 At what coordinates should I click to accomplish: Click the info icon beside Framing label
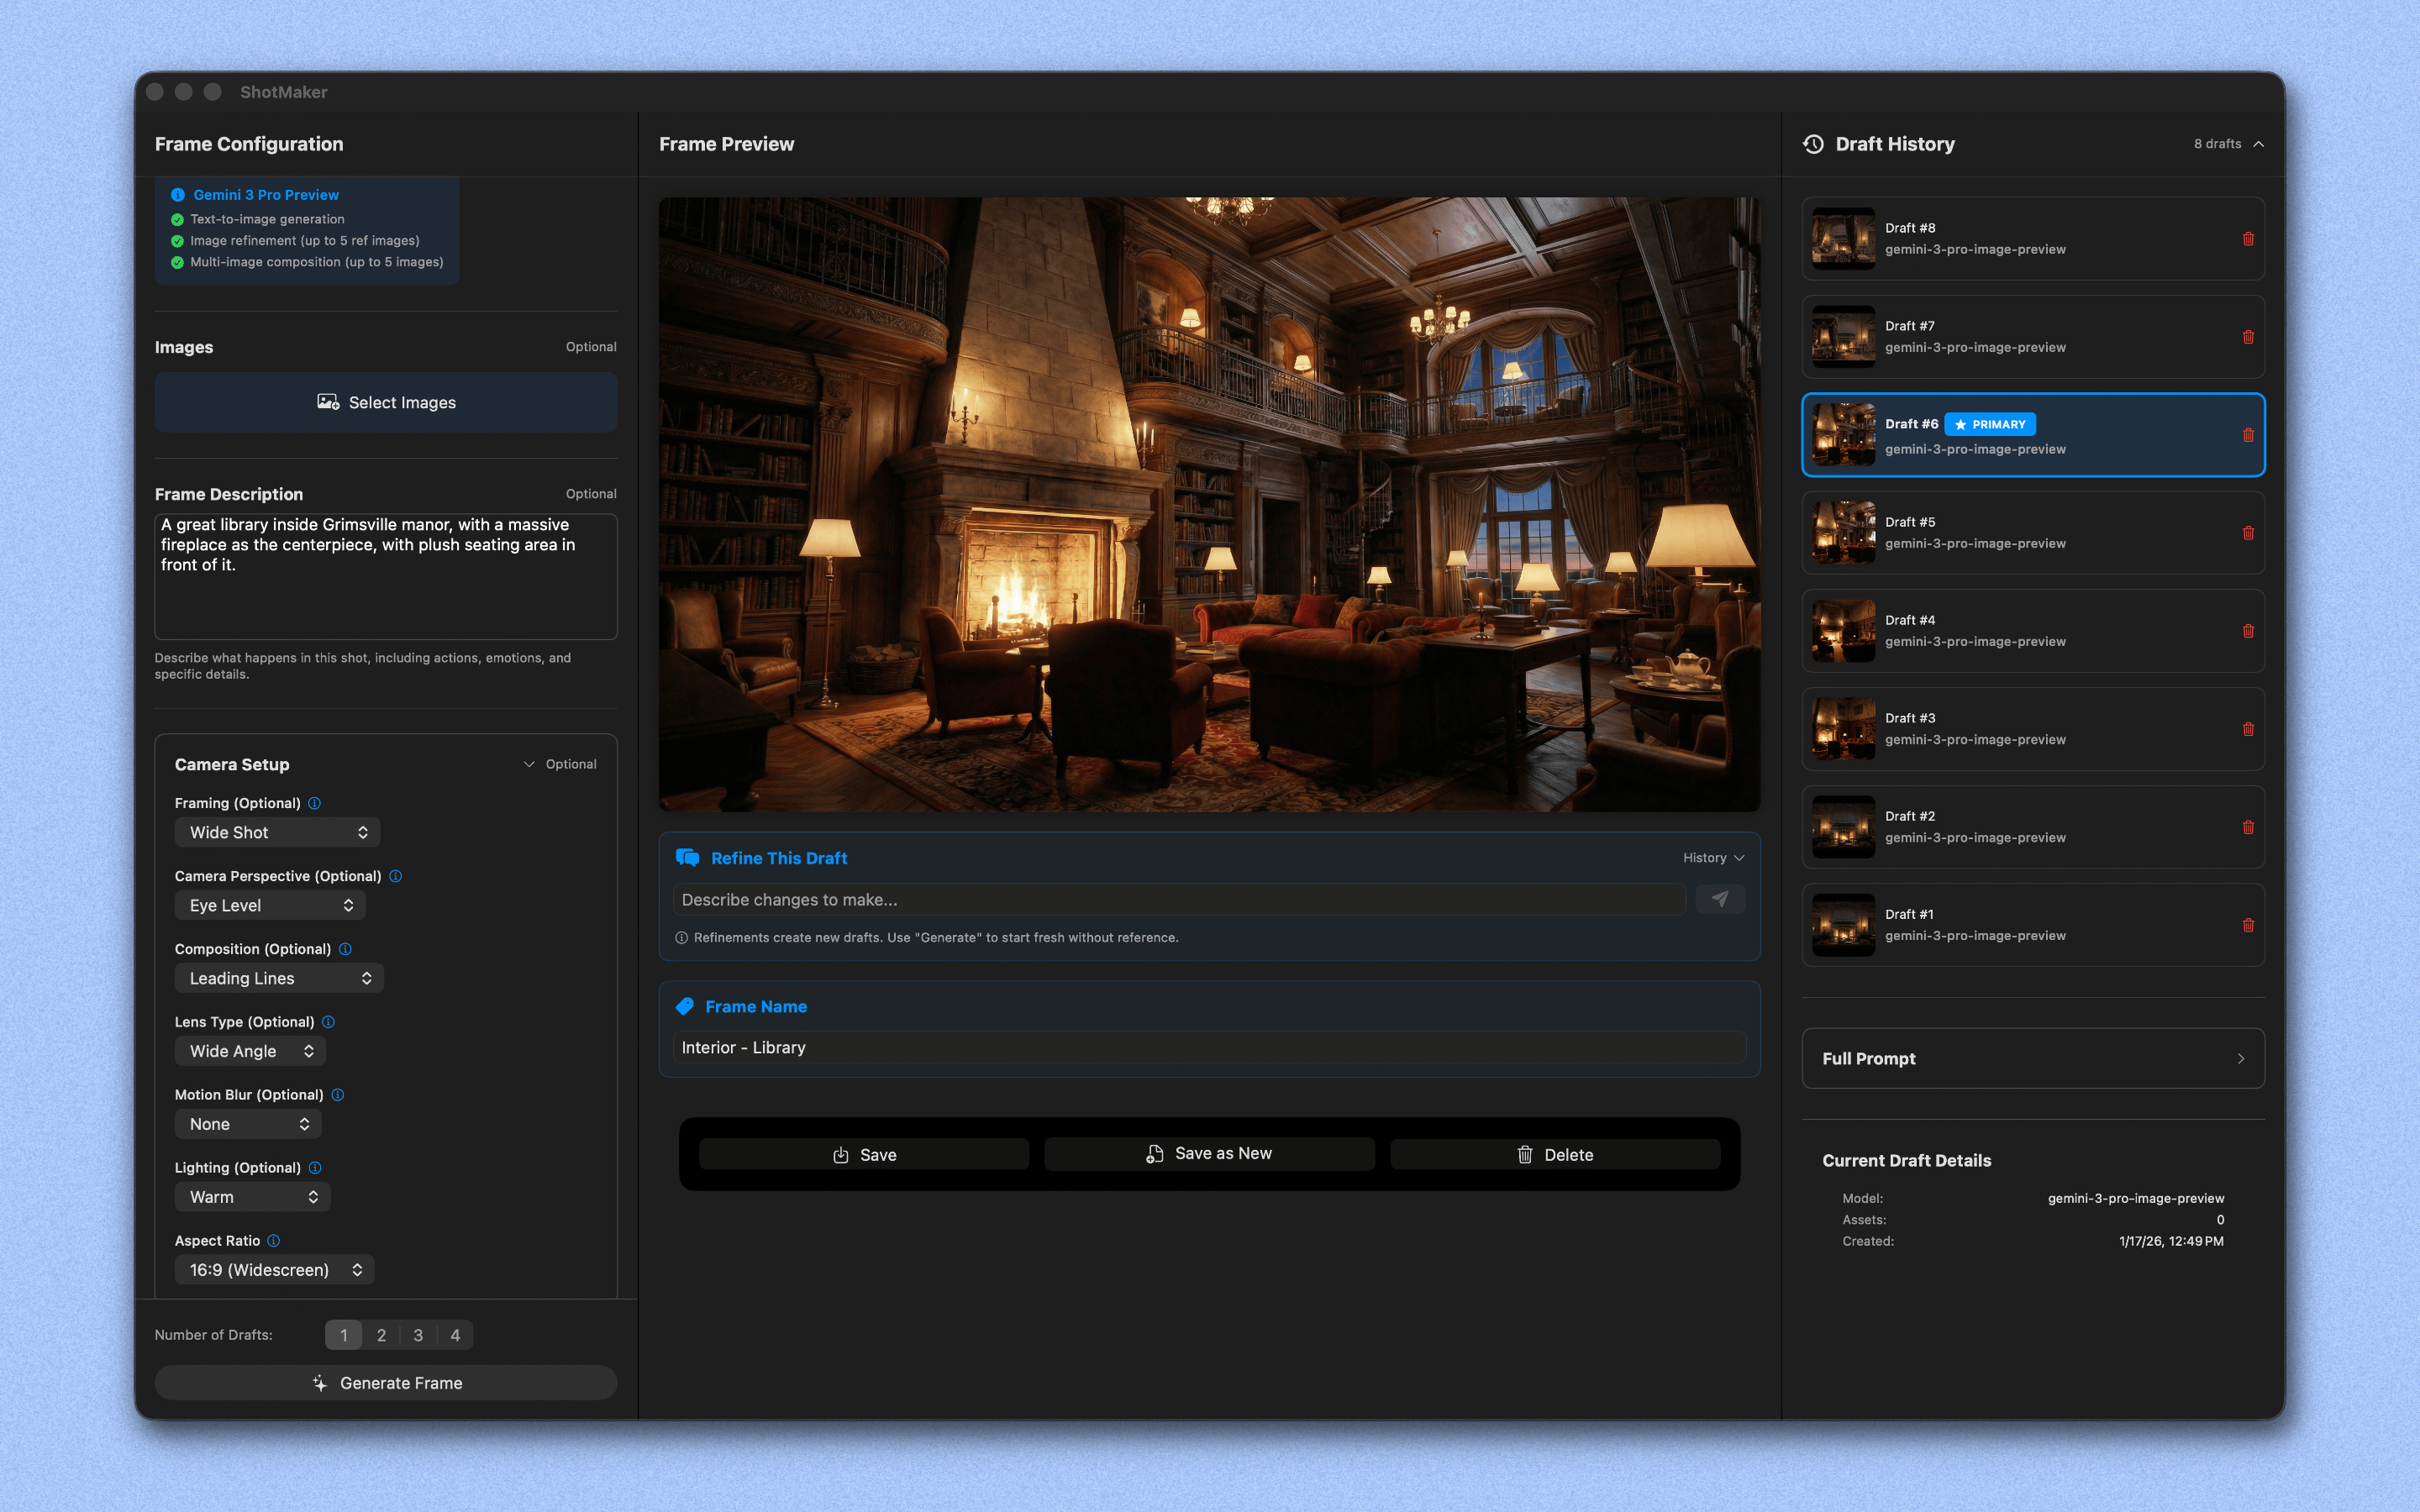pos(316,802)
